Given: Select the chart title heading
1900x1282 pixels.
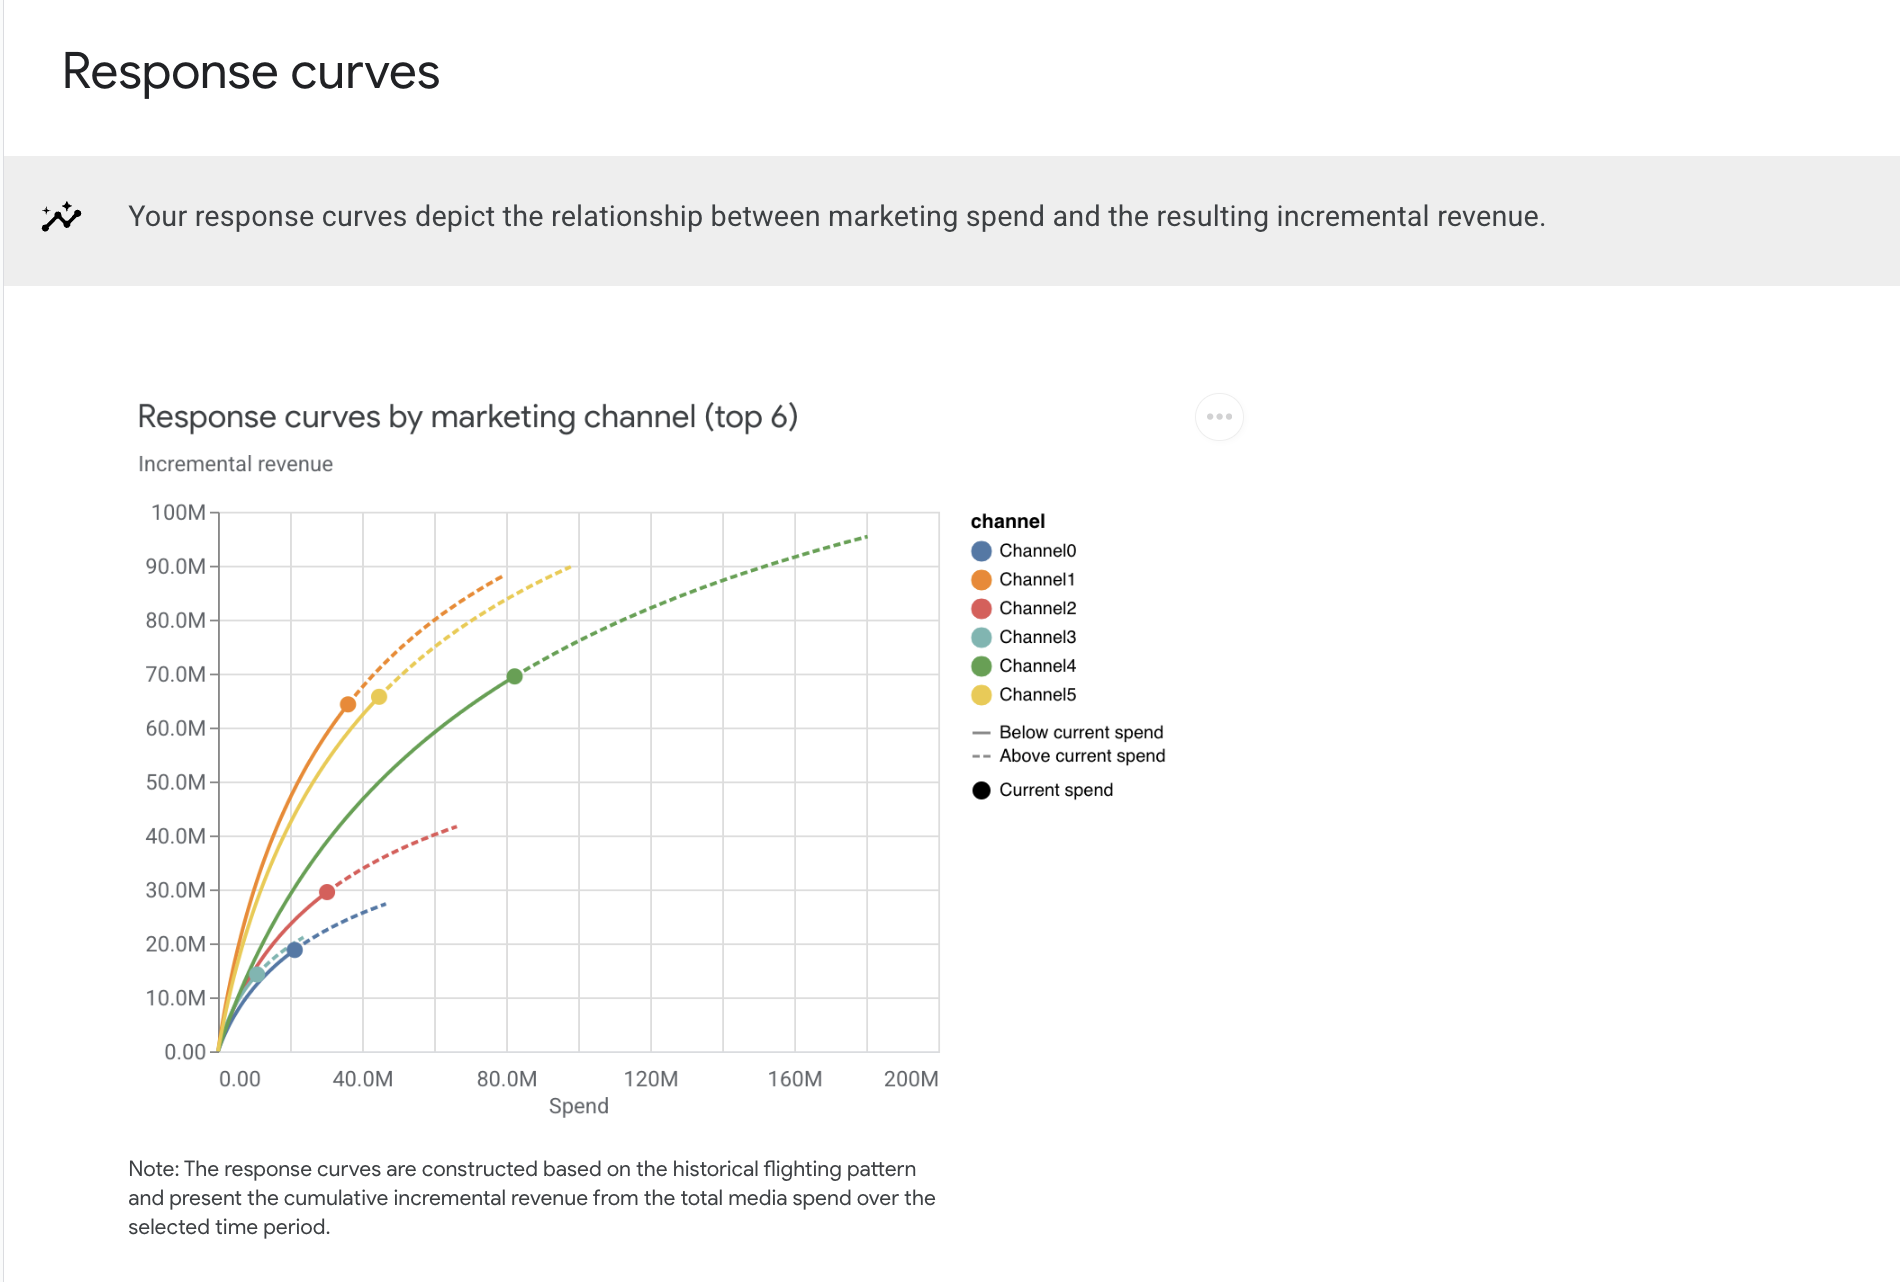Looking at the screenshot, I should 468,417.
